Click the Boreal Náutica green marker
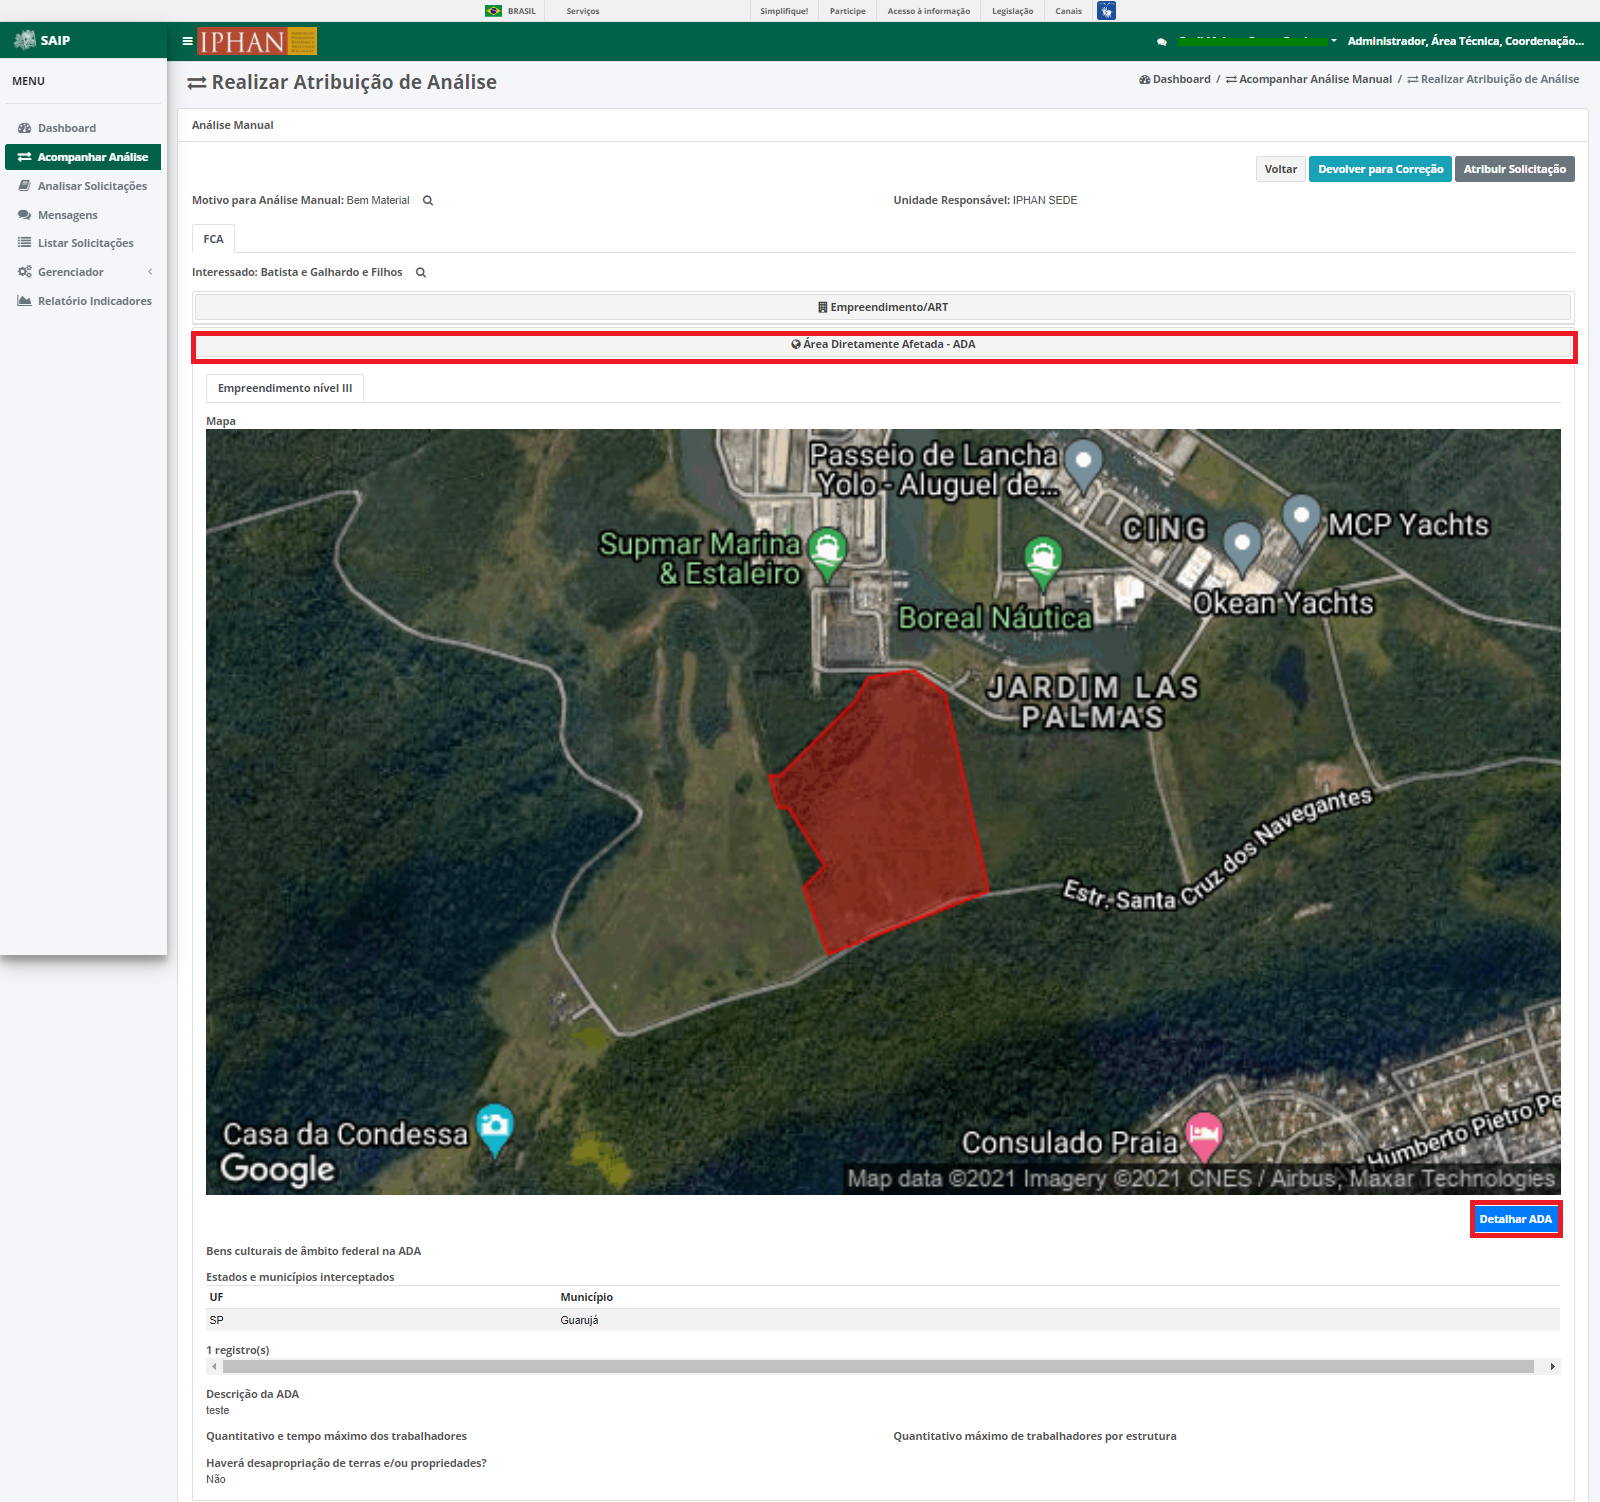The height and width of the screenshot is (1502, 1600). [x=1043, y=562]
